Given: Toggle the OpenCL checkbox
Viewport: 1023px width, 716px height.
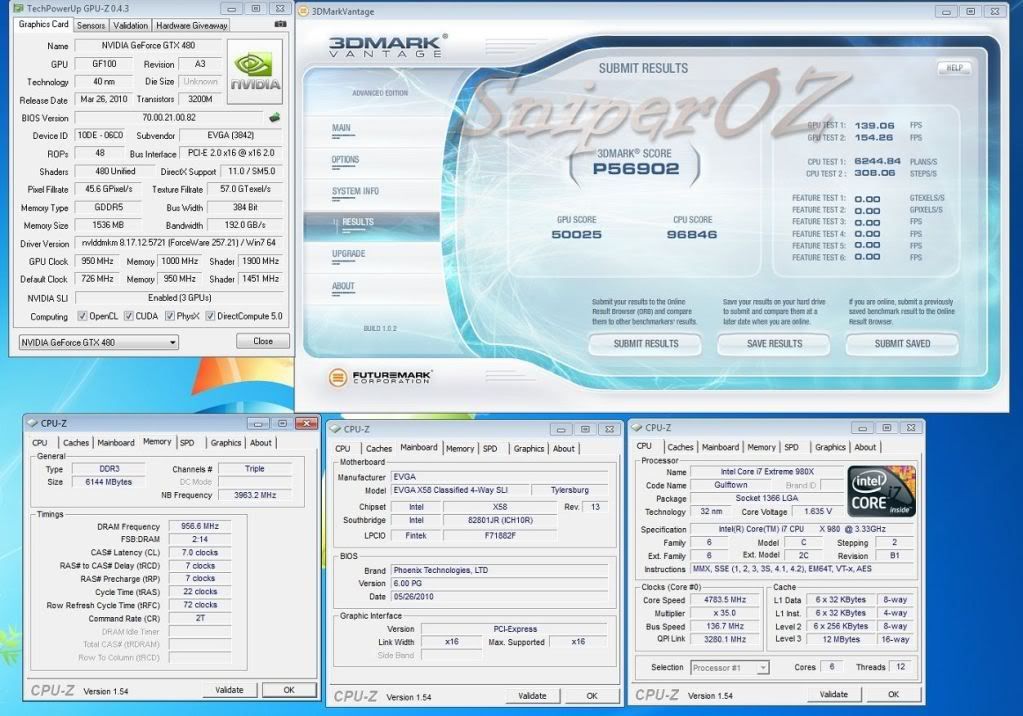Looking at the screenshot, I should click(83, 316).
